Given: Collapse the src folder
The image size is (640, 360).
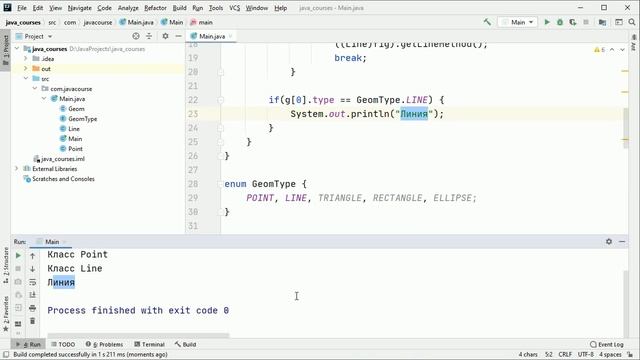Looking at the screenshot, I should click(x=25, y=78).
